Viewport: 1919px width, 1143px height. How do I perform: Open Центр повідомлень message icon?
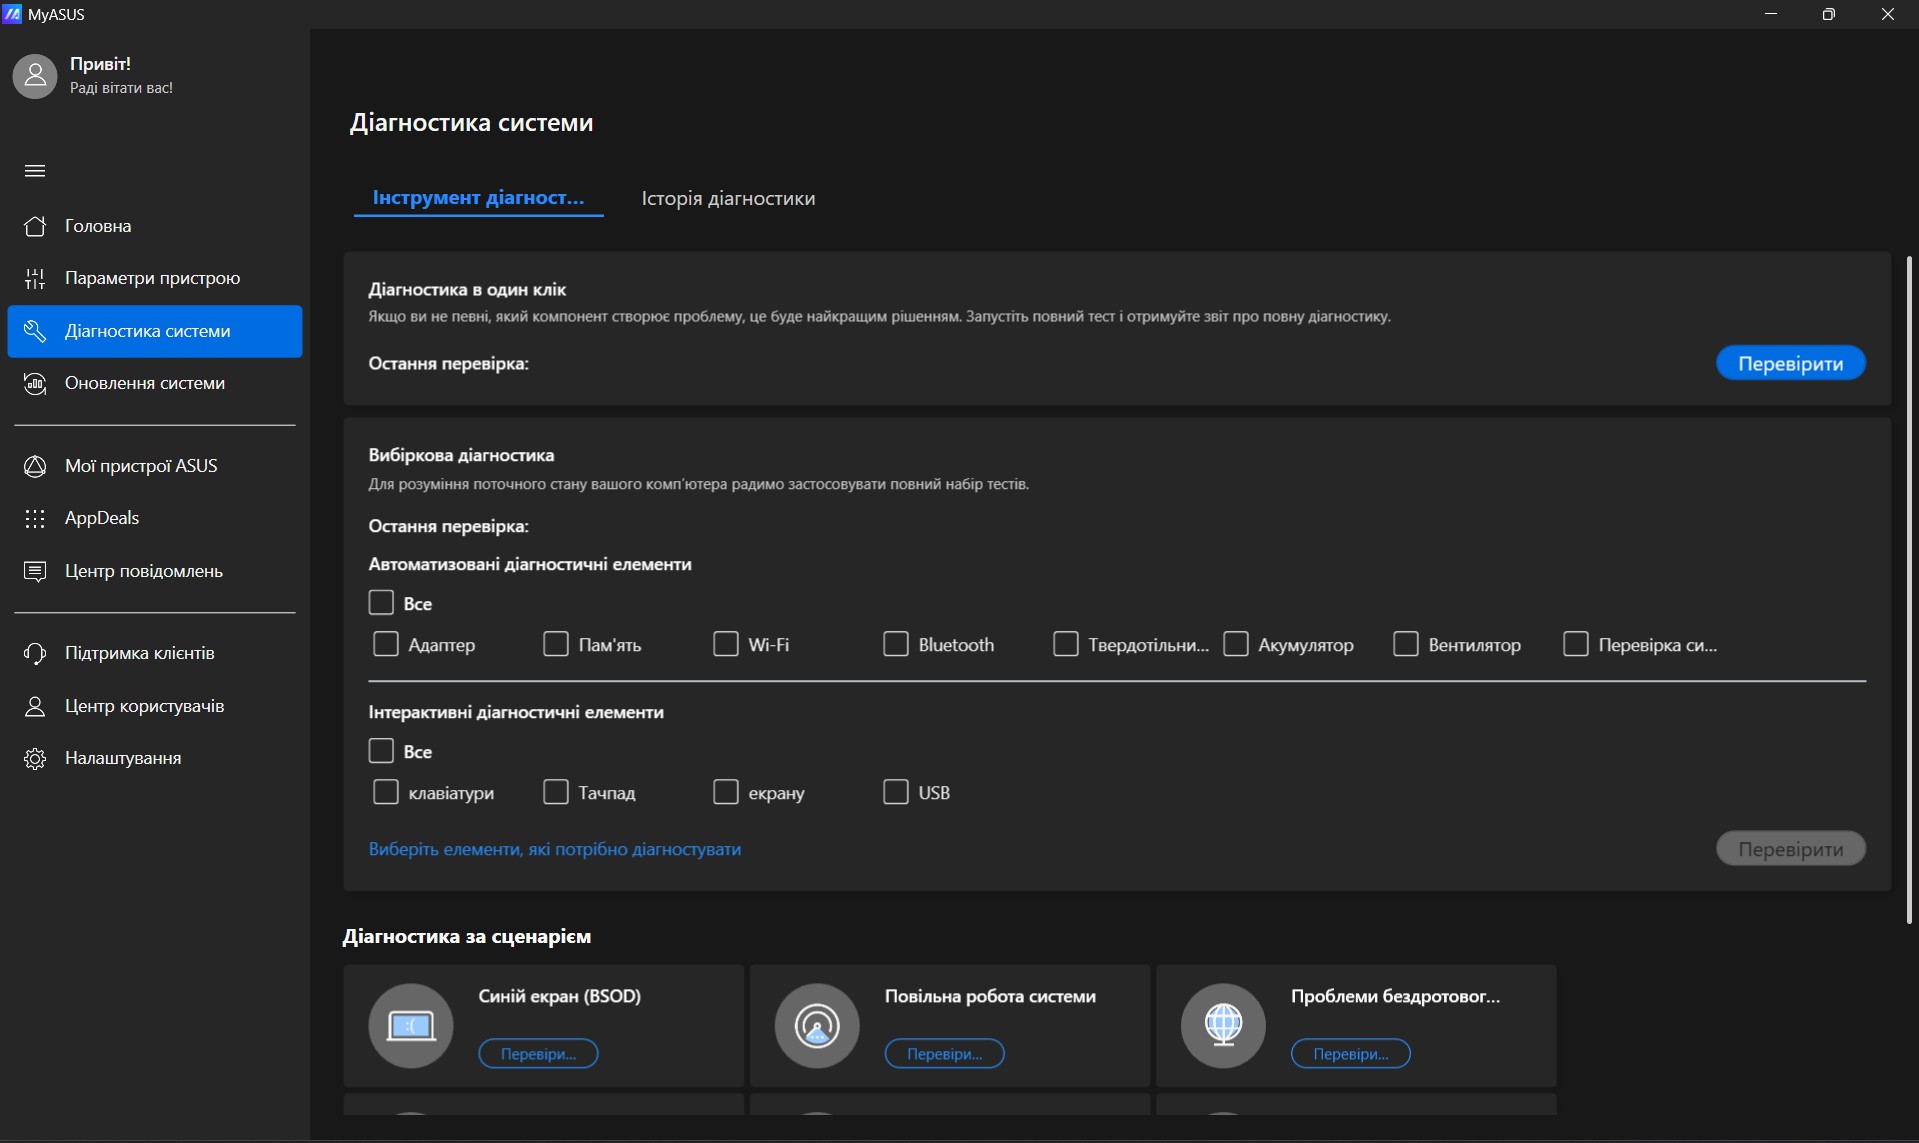pos(35,571)
